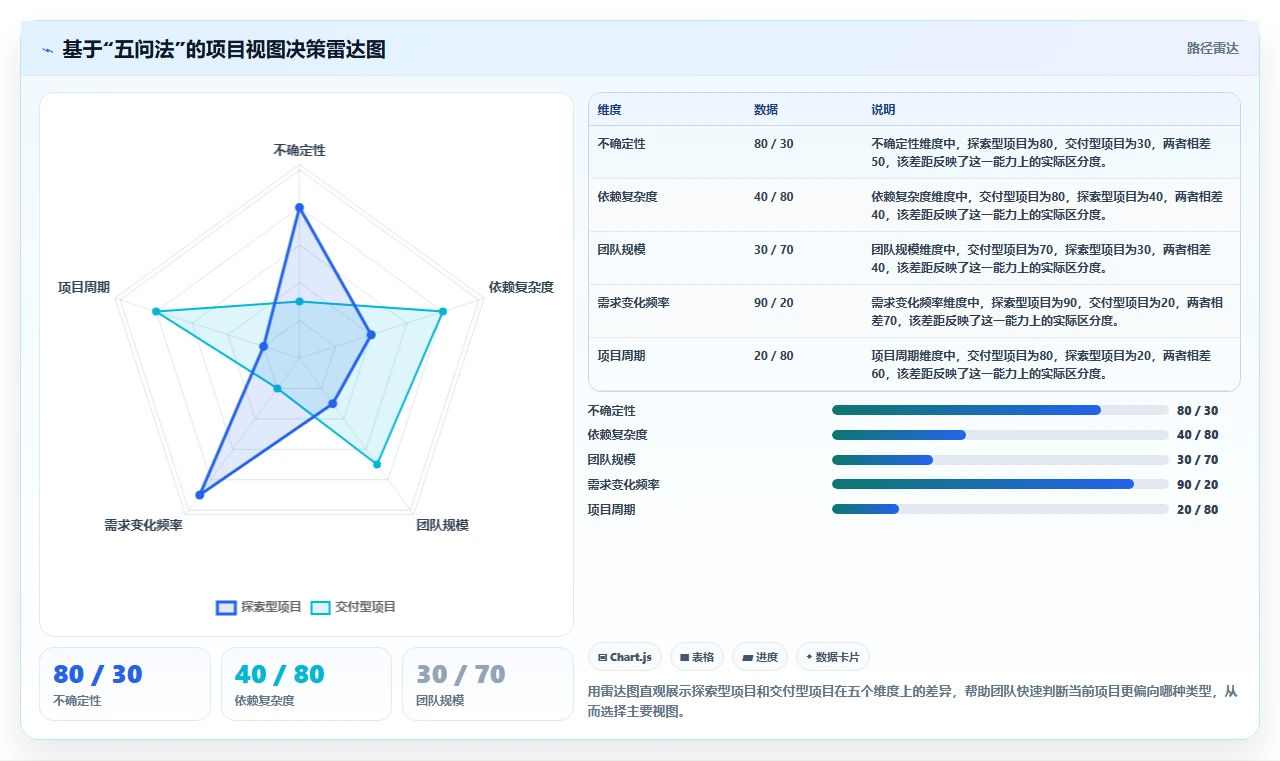
Task: Click the 交付型 point on 项目周期 axis
Action: pos(156,312)
